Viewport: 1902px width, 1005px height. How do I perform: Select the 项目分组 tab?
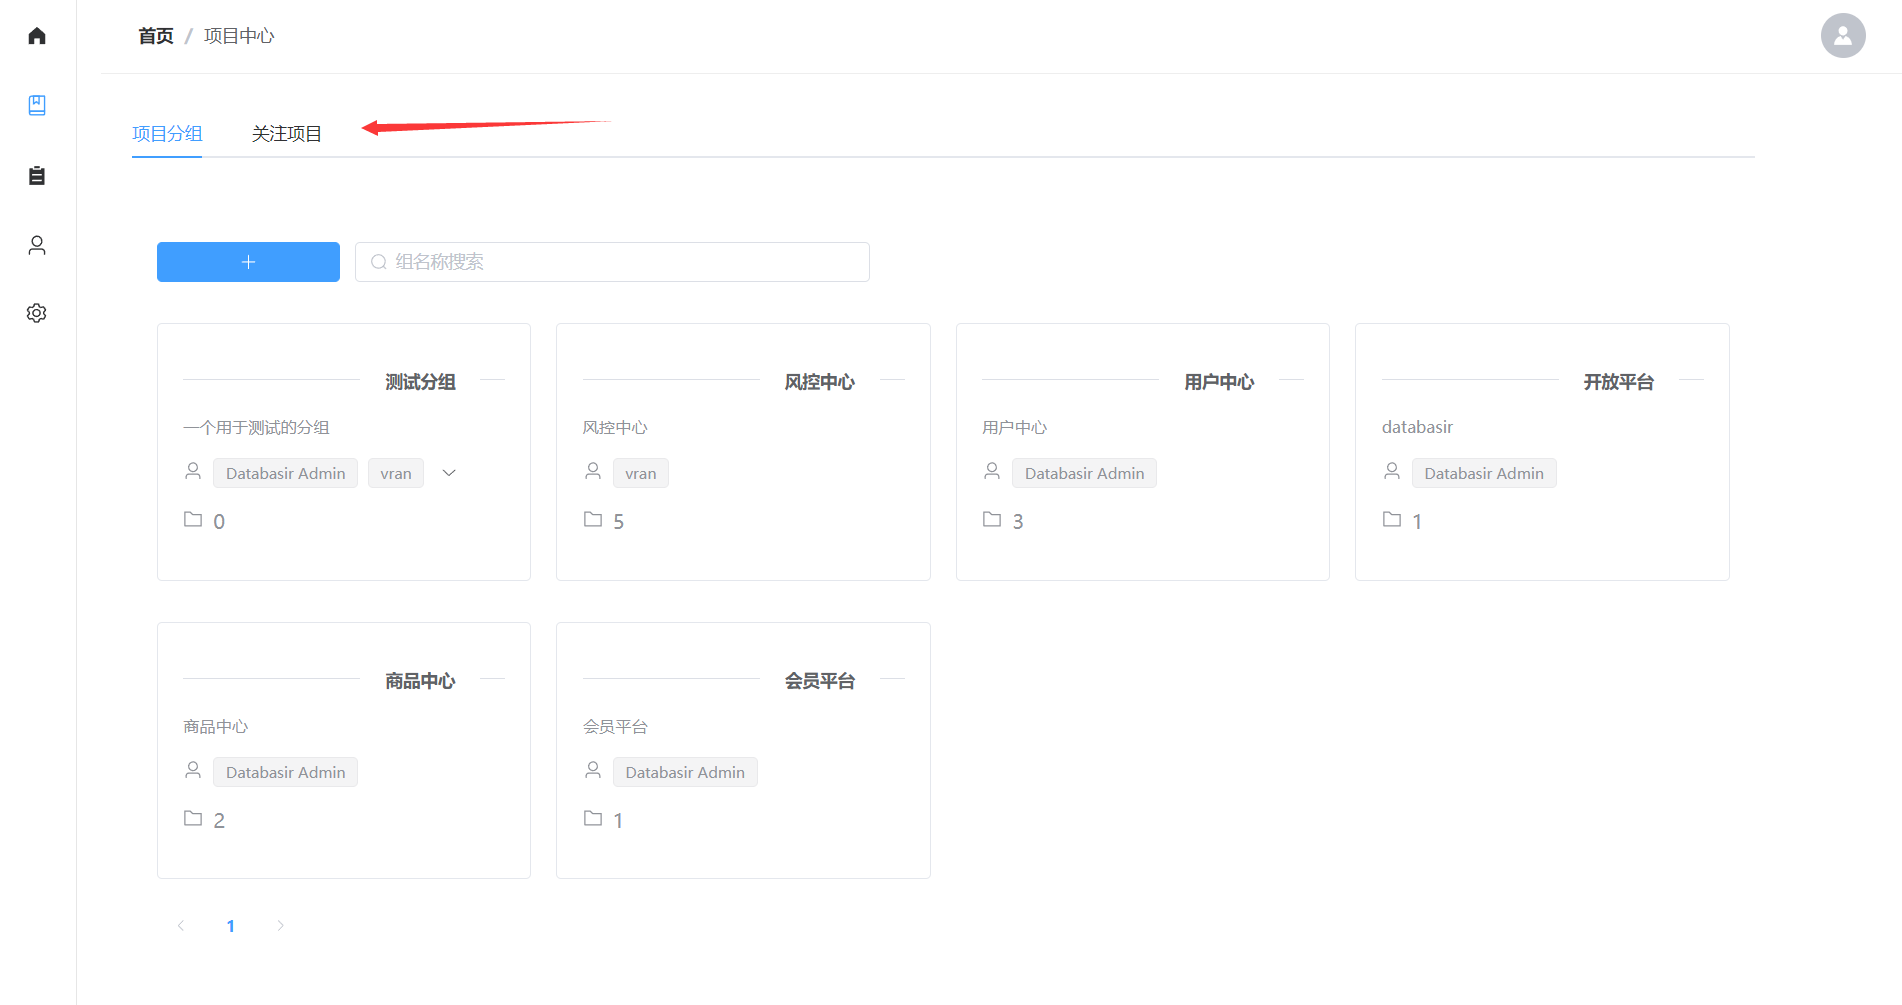[167, 134]
